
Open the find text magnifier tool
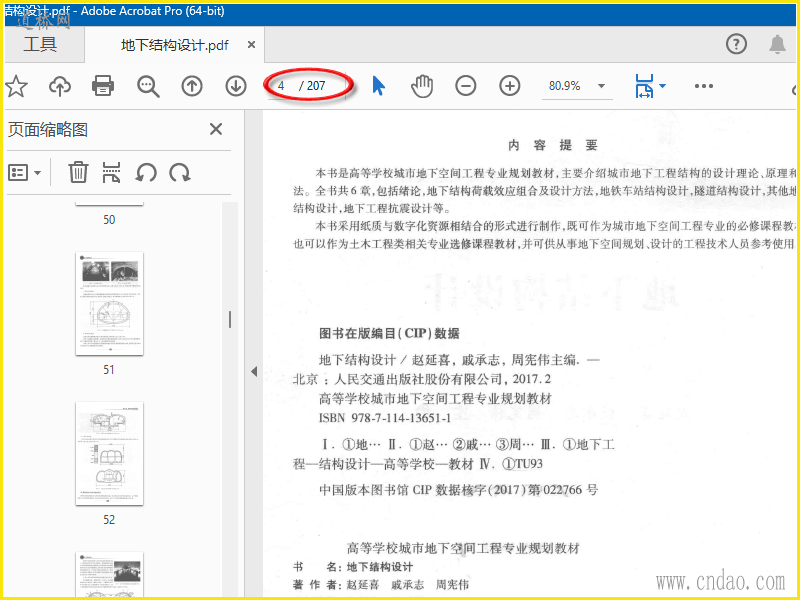point(148,86)
